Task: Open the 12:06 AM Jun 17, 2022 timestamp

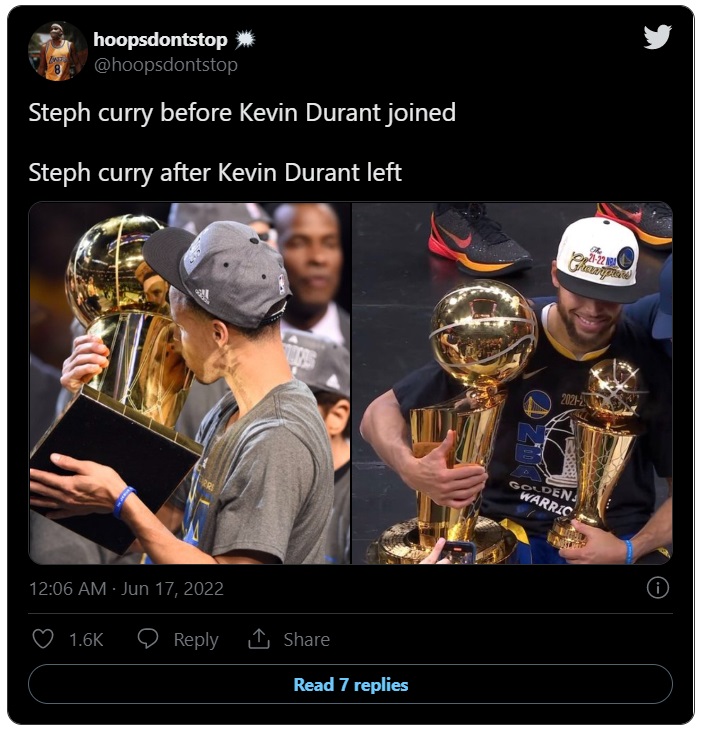Action: pos(126,588)
